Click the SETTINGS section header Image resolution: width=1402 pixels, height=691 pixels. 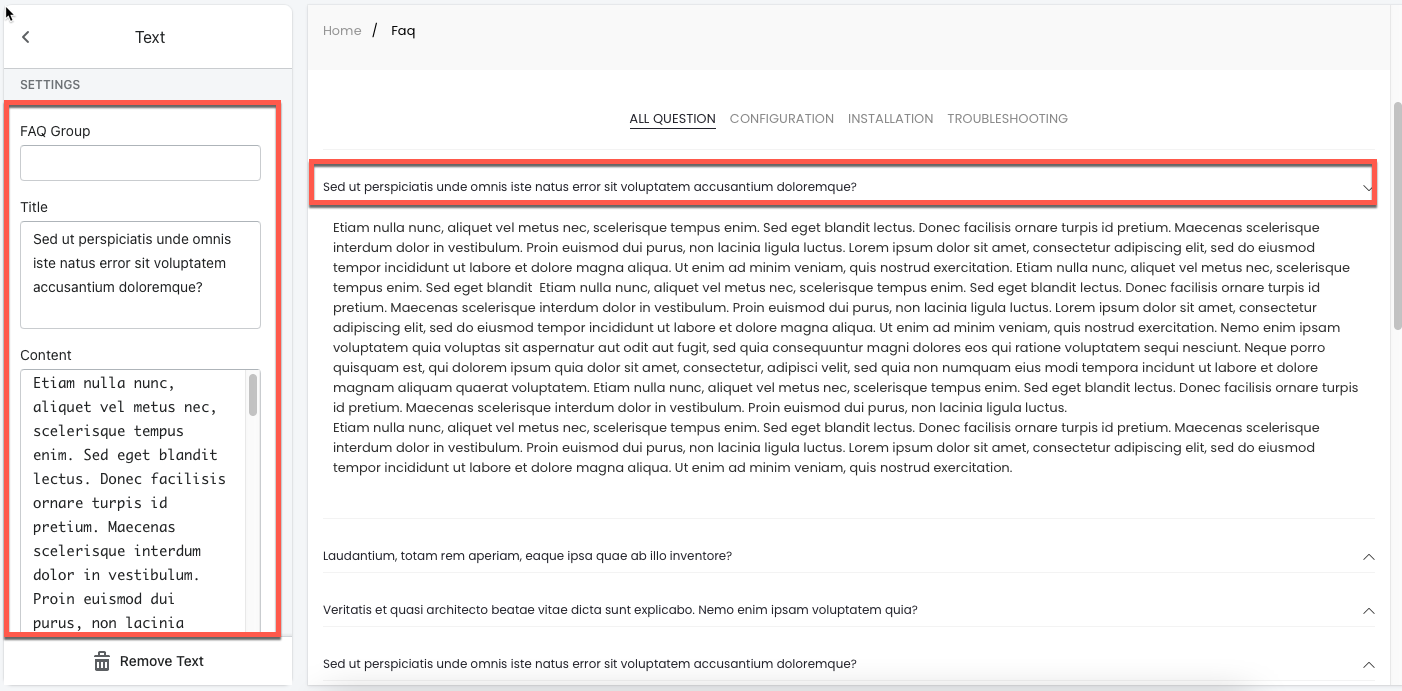pyautogui.click(x=50, y=85)
